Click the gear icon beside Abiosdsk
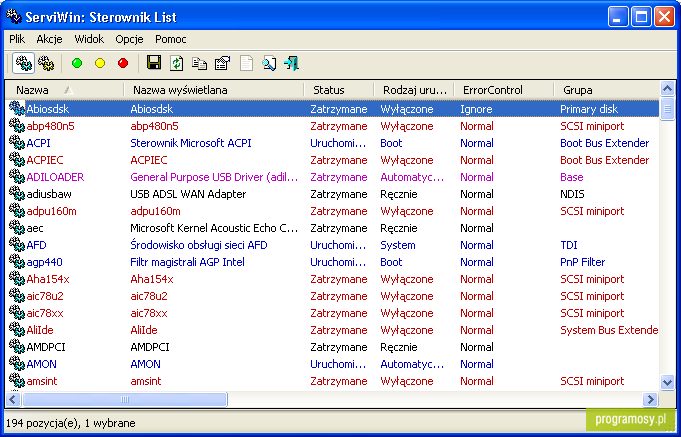Image resolution: width=681 pixels, height=437 pixels. [x=17, y=109]
